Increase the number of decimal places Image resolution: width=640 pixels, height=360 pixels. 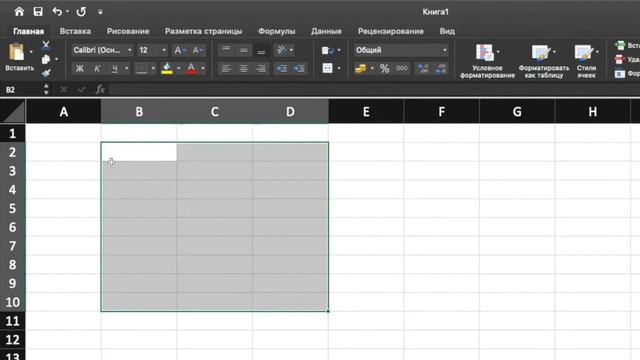[x=423, y=68]
